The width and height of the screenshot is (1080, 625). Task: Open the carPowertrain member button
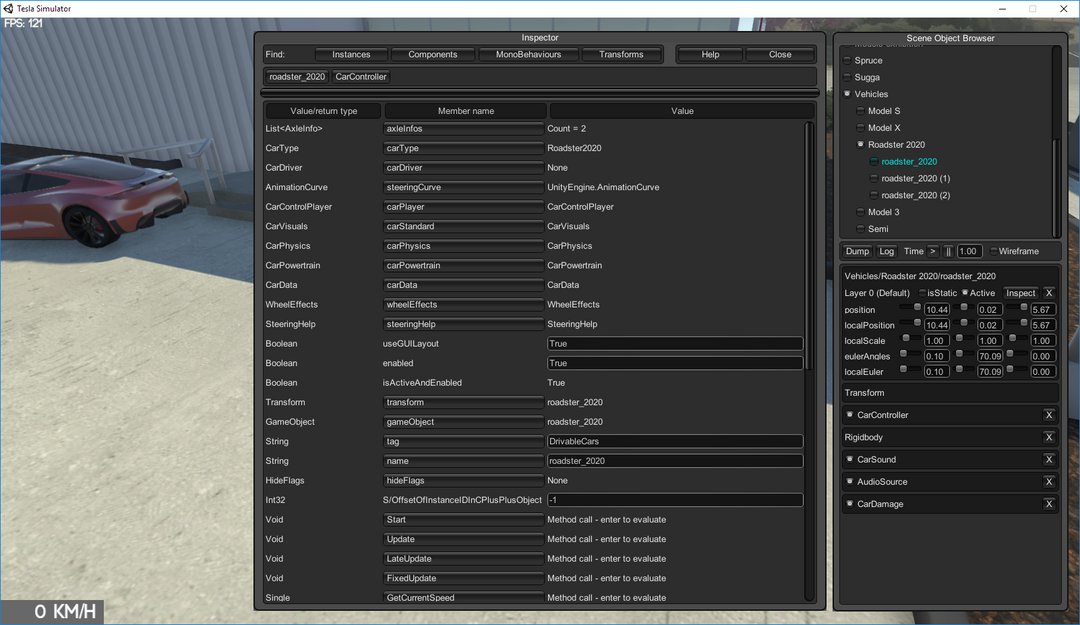(464, 266)
